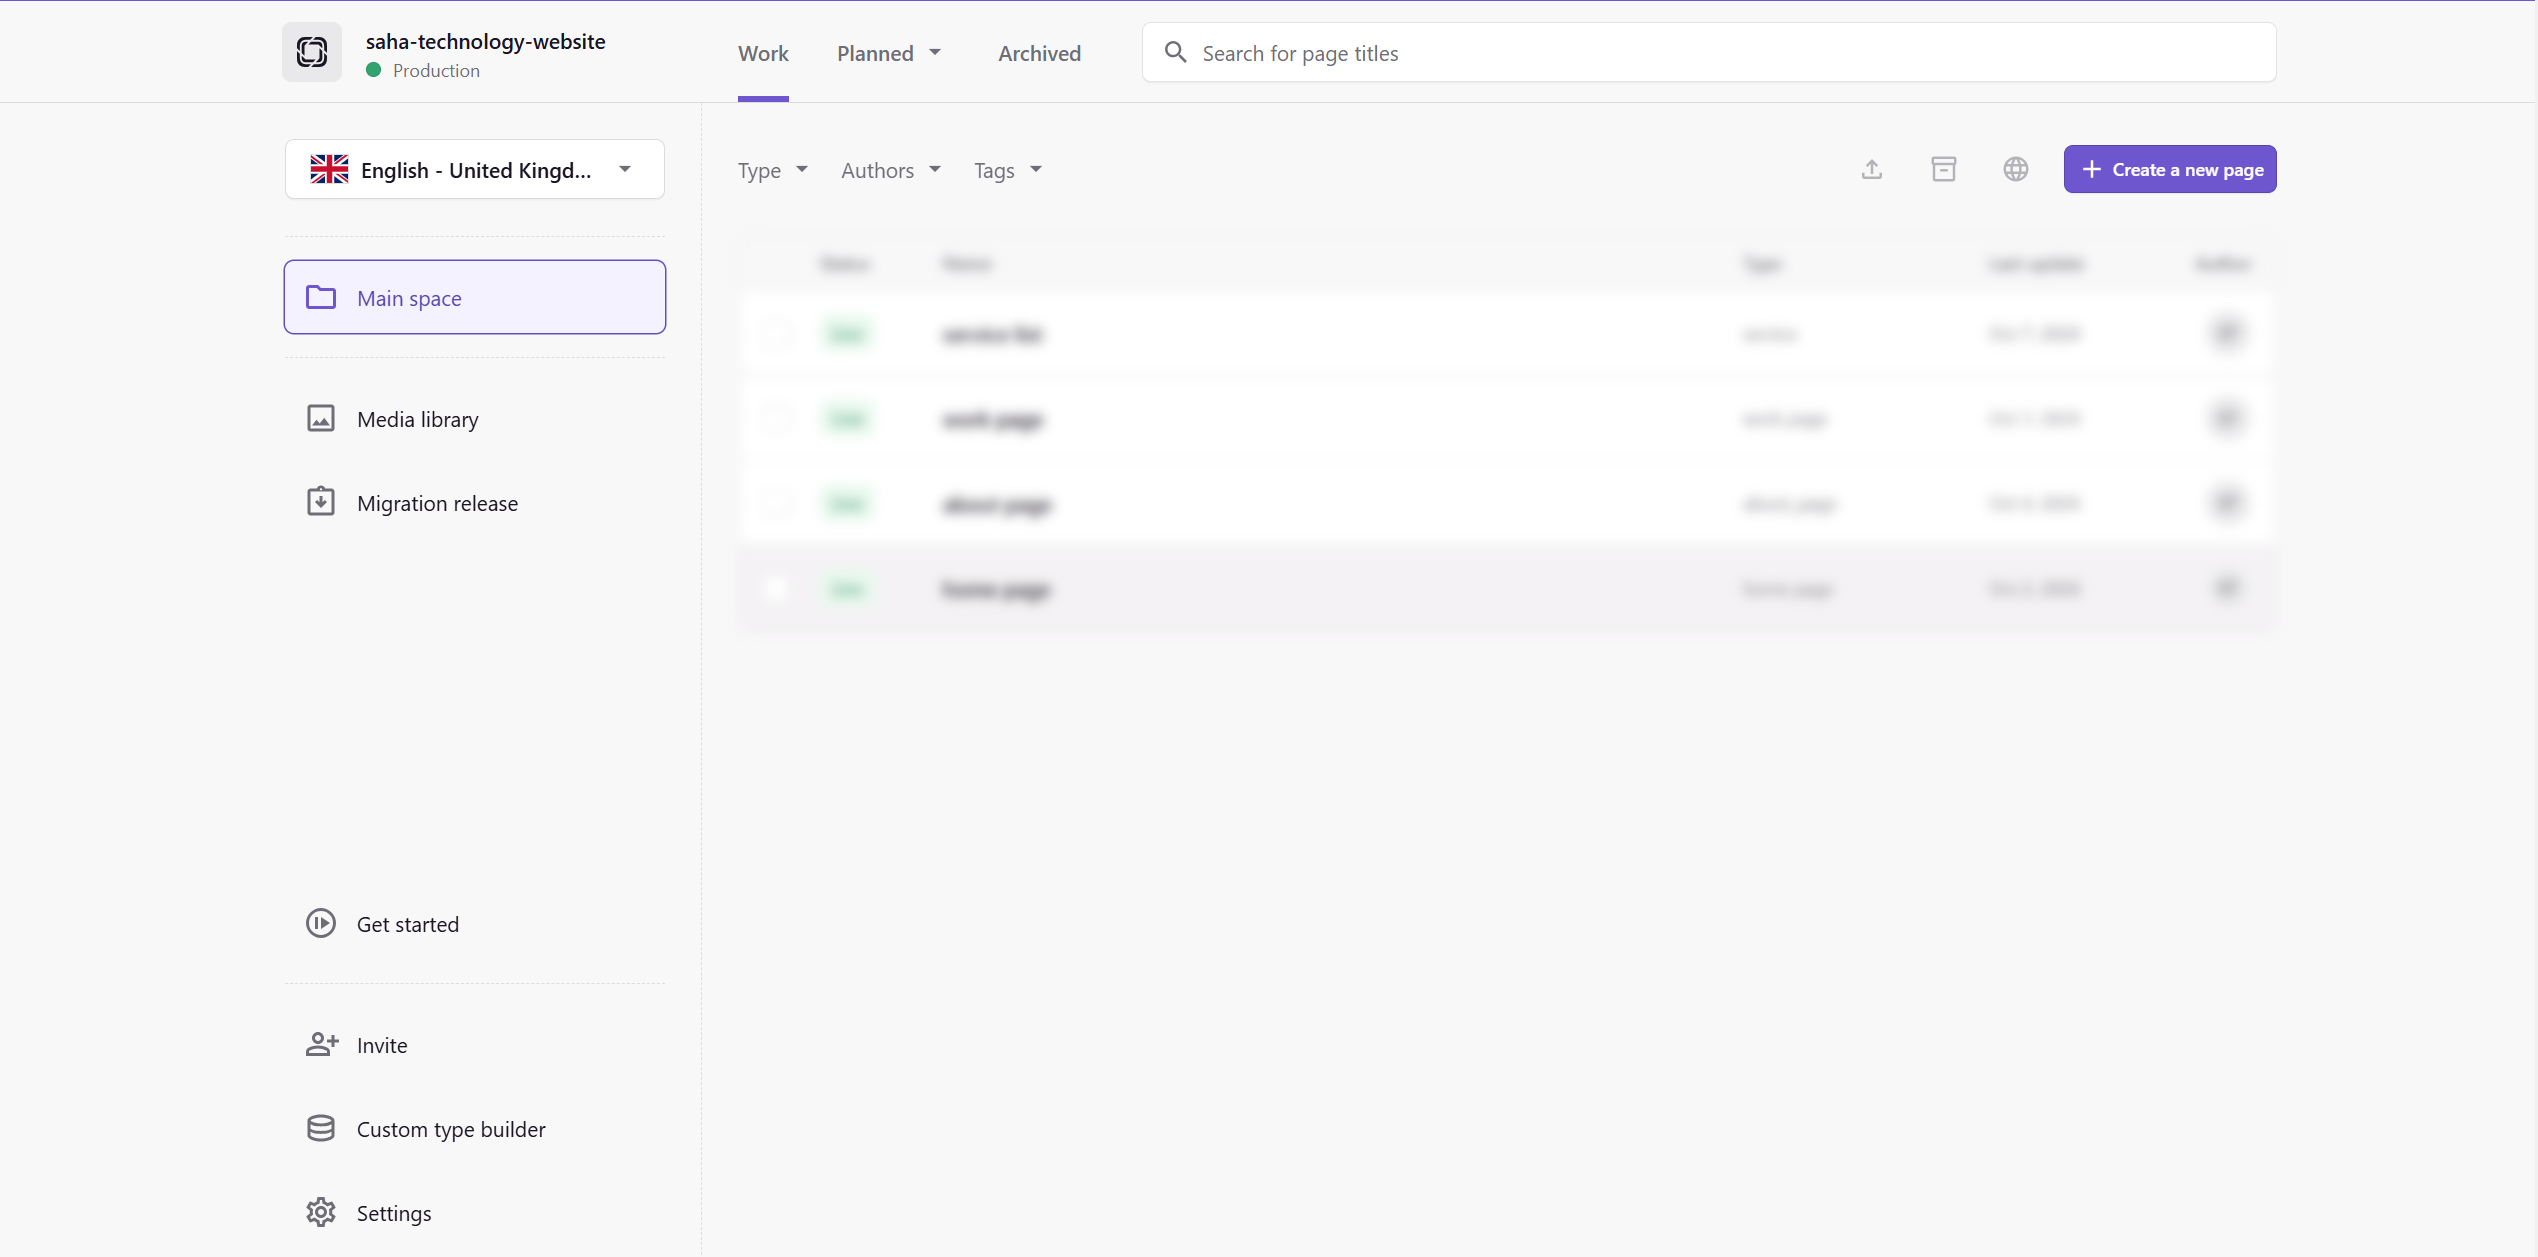Viewport: 2538px width, 1257px height.
Task: Open the Custom type builder
Action: 450,1128
